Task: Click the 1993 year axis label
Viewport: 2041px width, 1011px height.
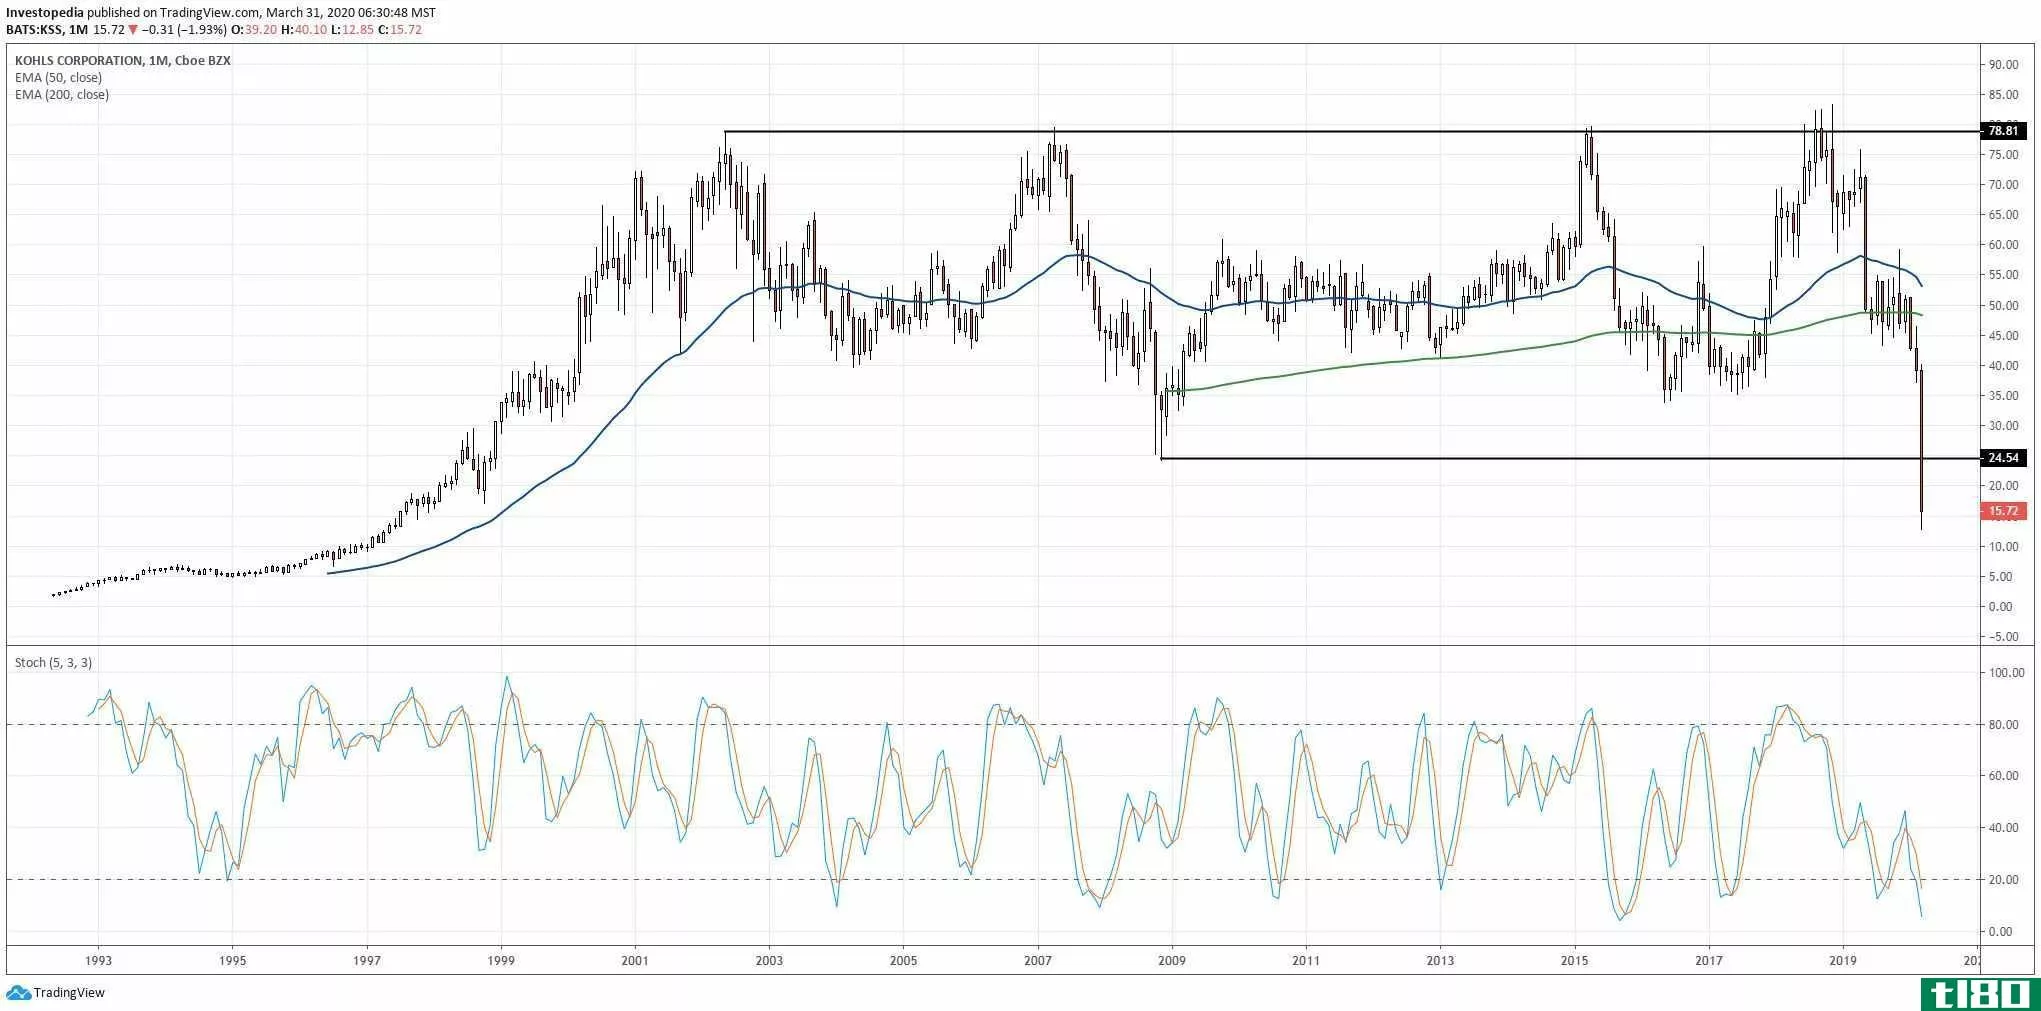Action: coord(98,961)
